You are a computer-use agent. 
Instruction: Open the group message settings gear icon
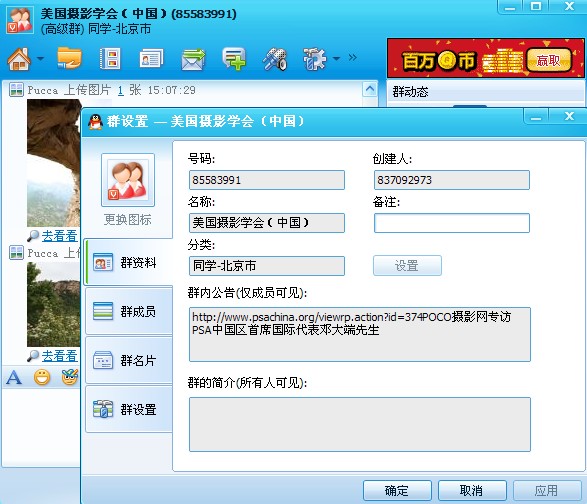[314, 59]
